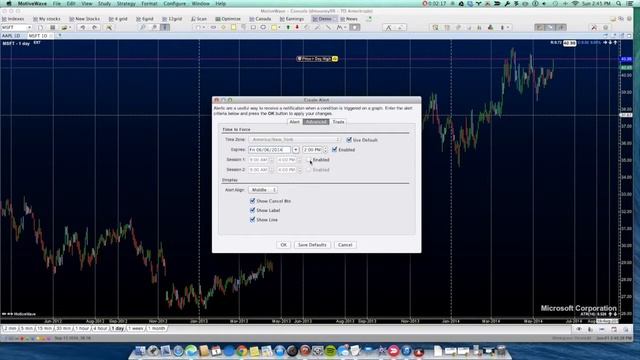Click the wrench and screwdriver preferences icon
This screenshot has width=640, height=360.
(594, 27)
